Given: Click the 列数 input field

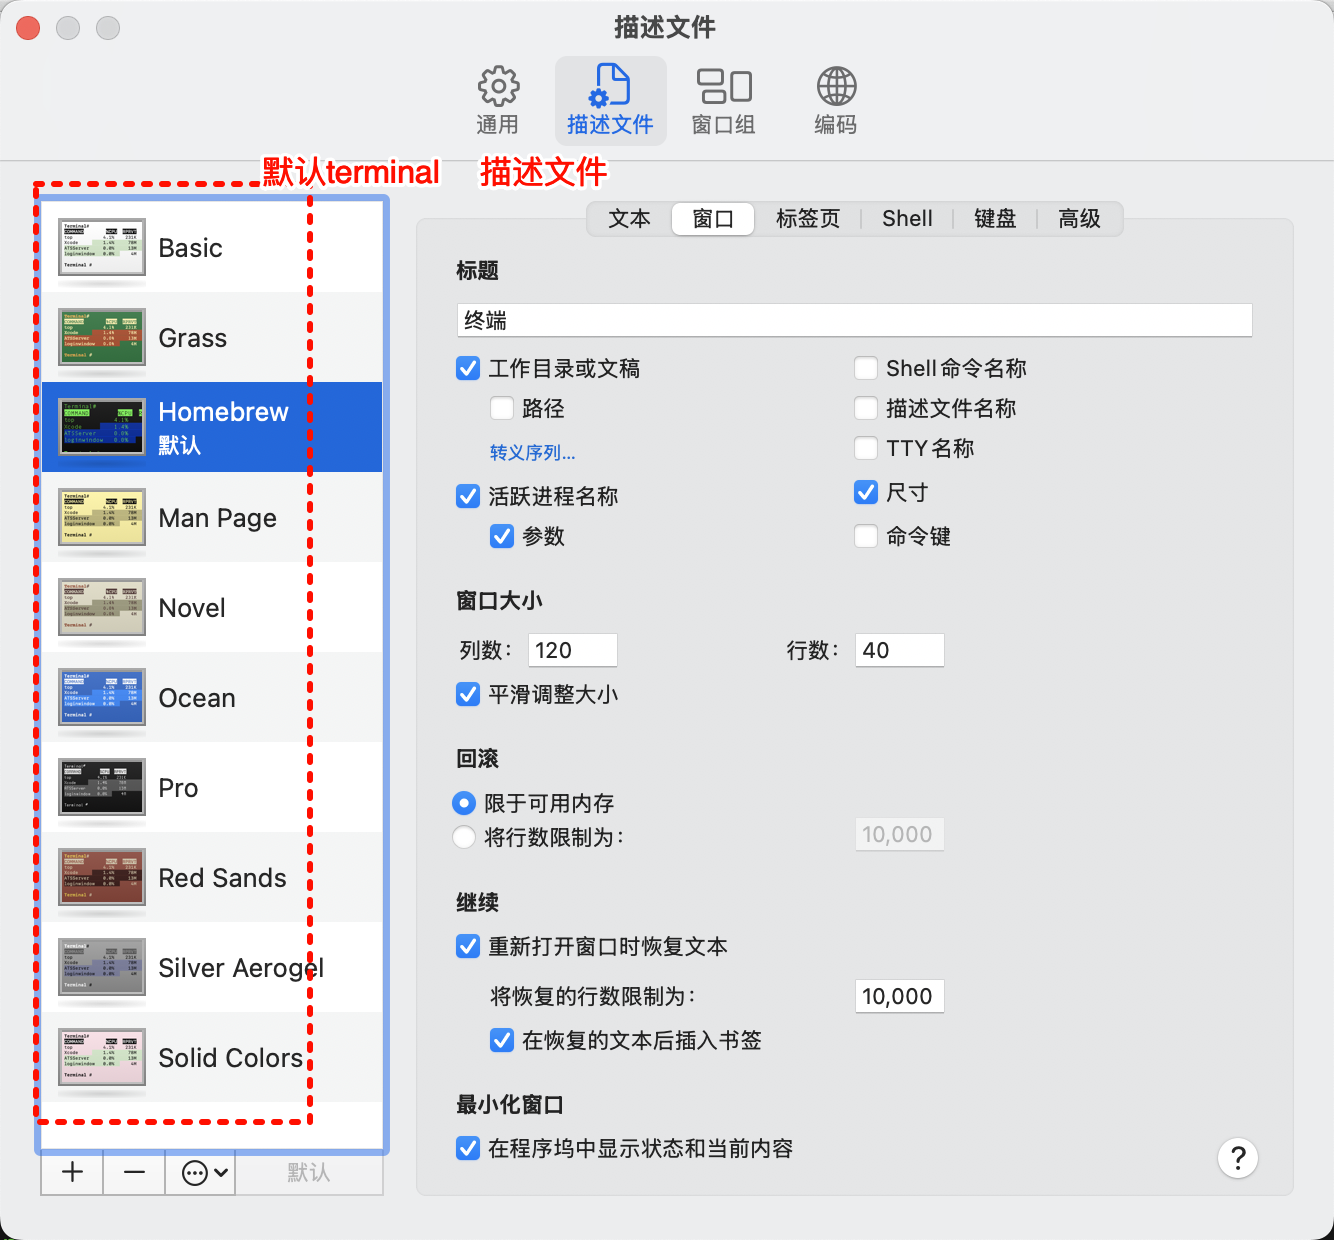Looking at the screenshot, I should point(572,649).
